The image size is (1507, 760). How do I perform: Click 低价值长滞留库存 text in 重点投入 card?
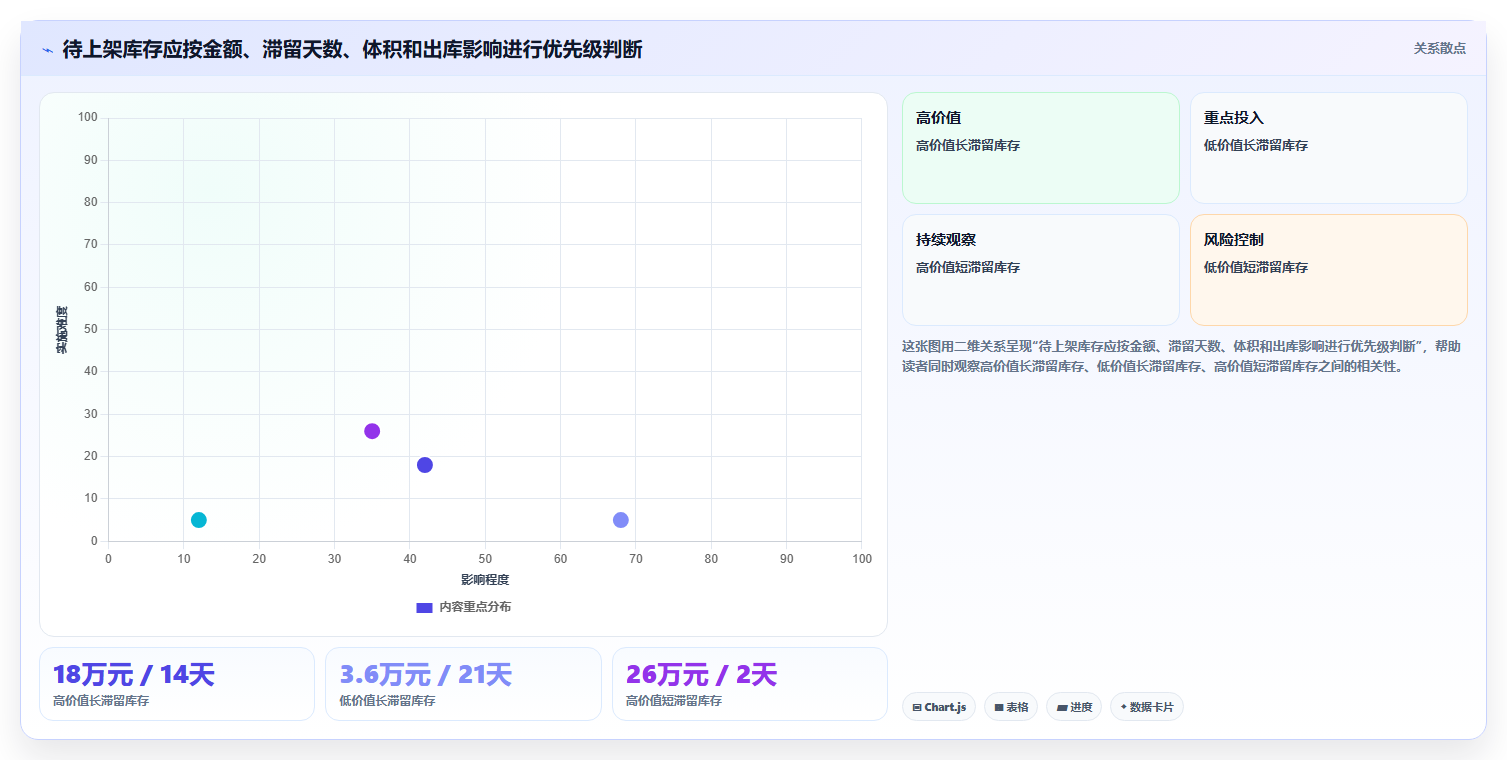pyautogui.click(x=1256, y=146)
